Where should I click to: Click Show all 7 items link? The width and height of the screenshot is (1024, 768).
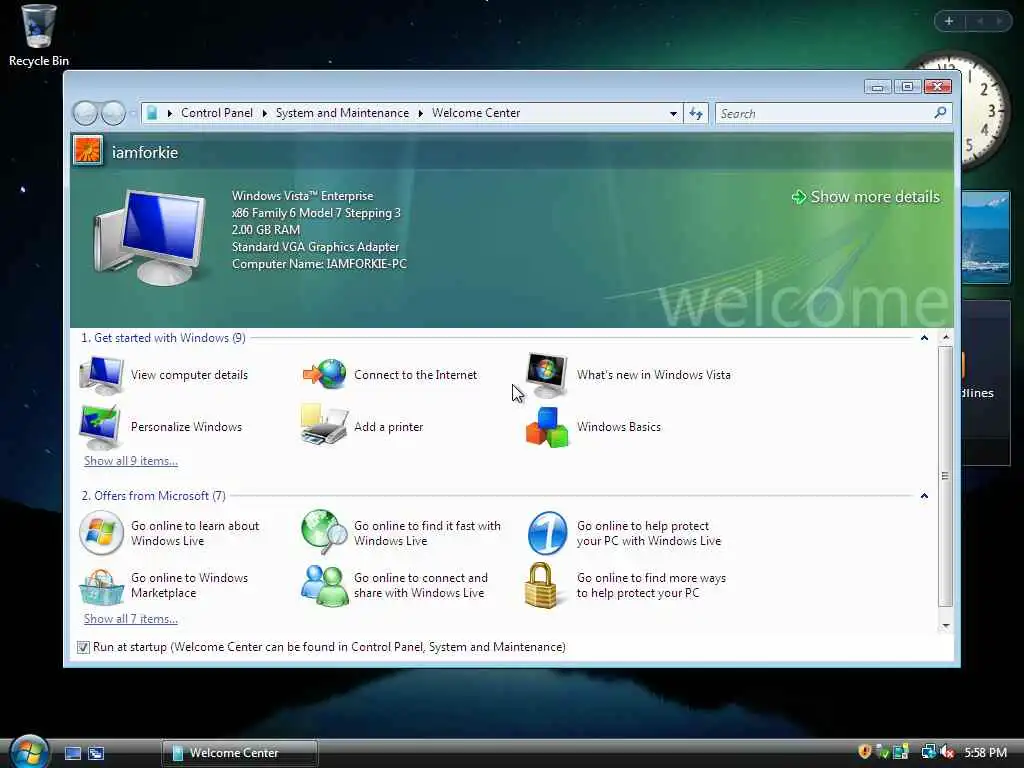coord(131,618)
